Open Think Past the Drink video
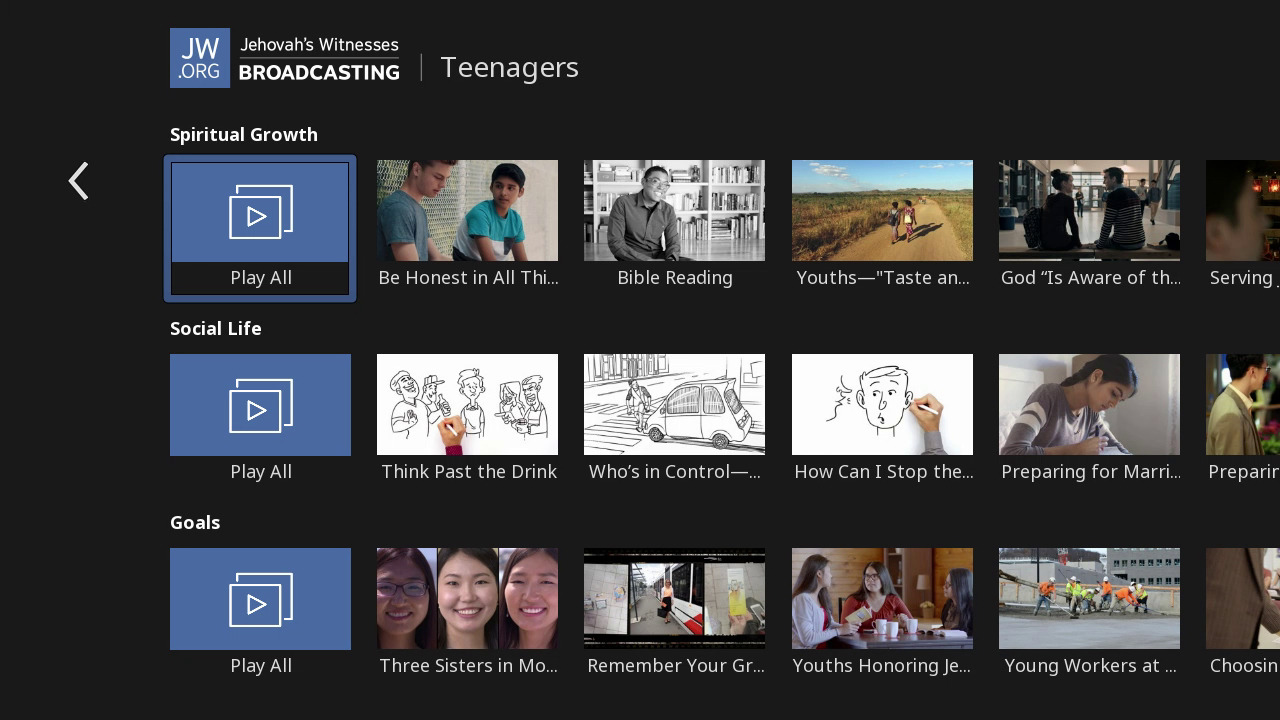 (467, 405)
